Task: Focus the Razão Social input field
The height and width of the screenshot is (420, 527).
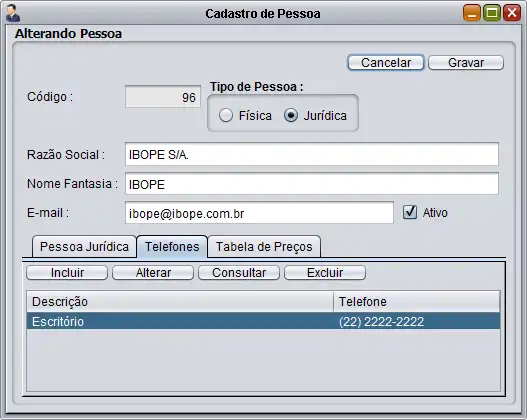Action: point(312,154)
